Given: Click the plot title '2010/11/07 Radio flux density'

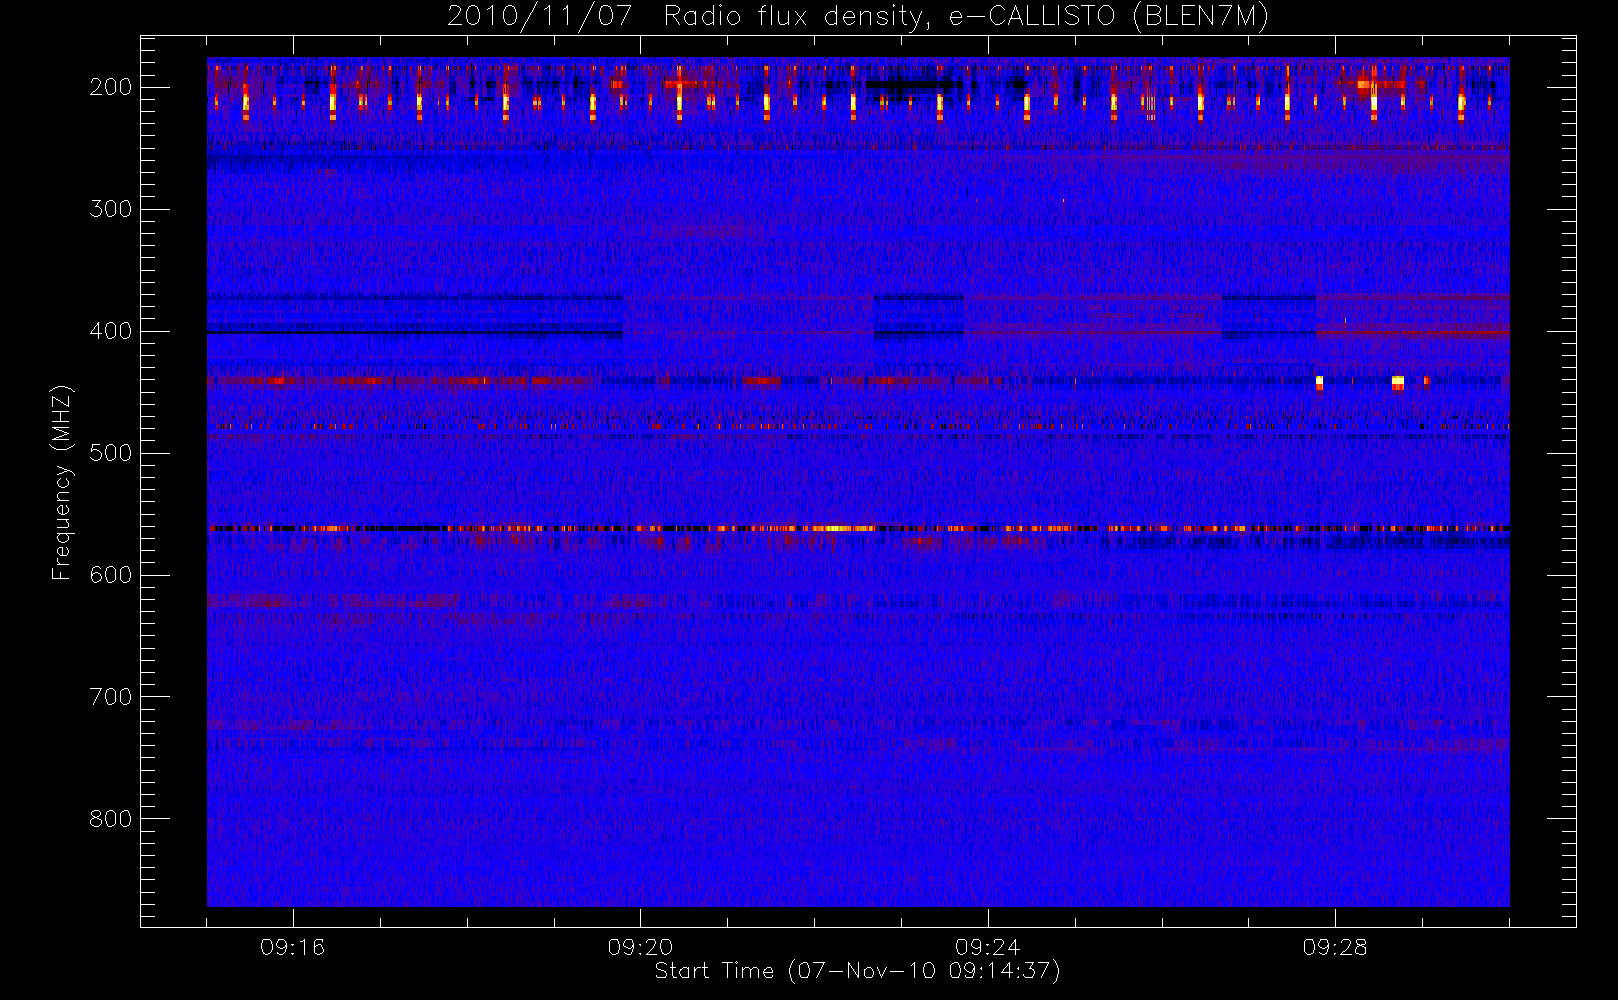Looking at the screenshot, I should pyautogui.click(x=858, y=17).
